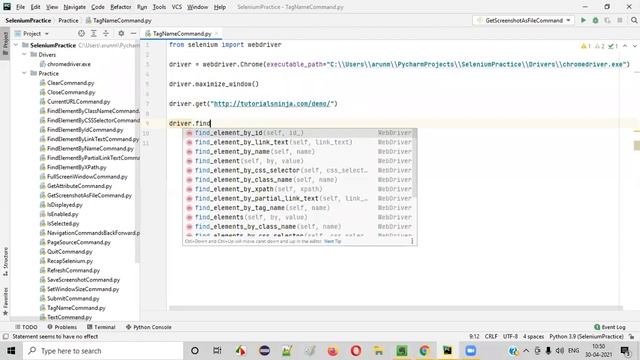640x360 pixels.
Task: Click collapse all icon in Project panel
Action: [x=106, y=33]
